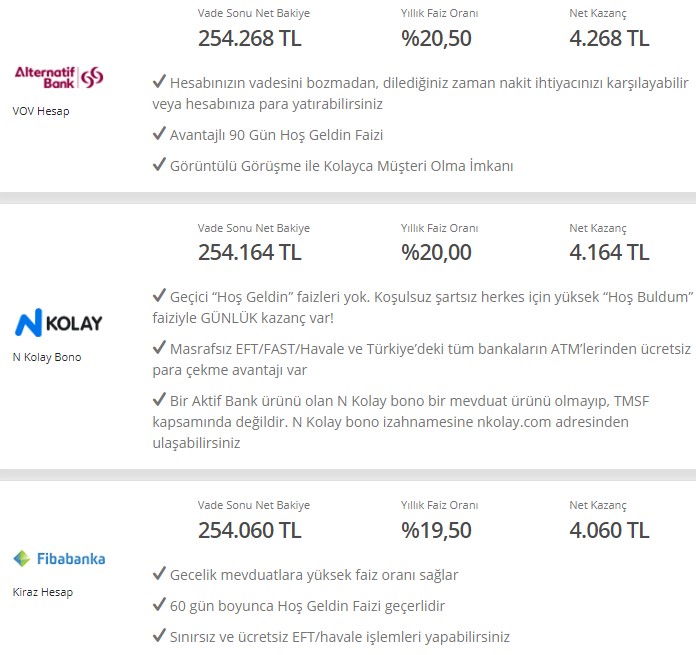This screenshot has height=655, width=696.
Task: Open the N Kolay Bono product link
Action: click(x=47, y=357)
